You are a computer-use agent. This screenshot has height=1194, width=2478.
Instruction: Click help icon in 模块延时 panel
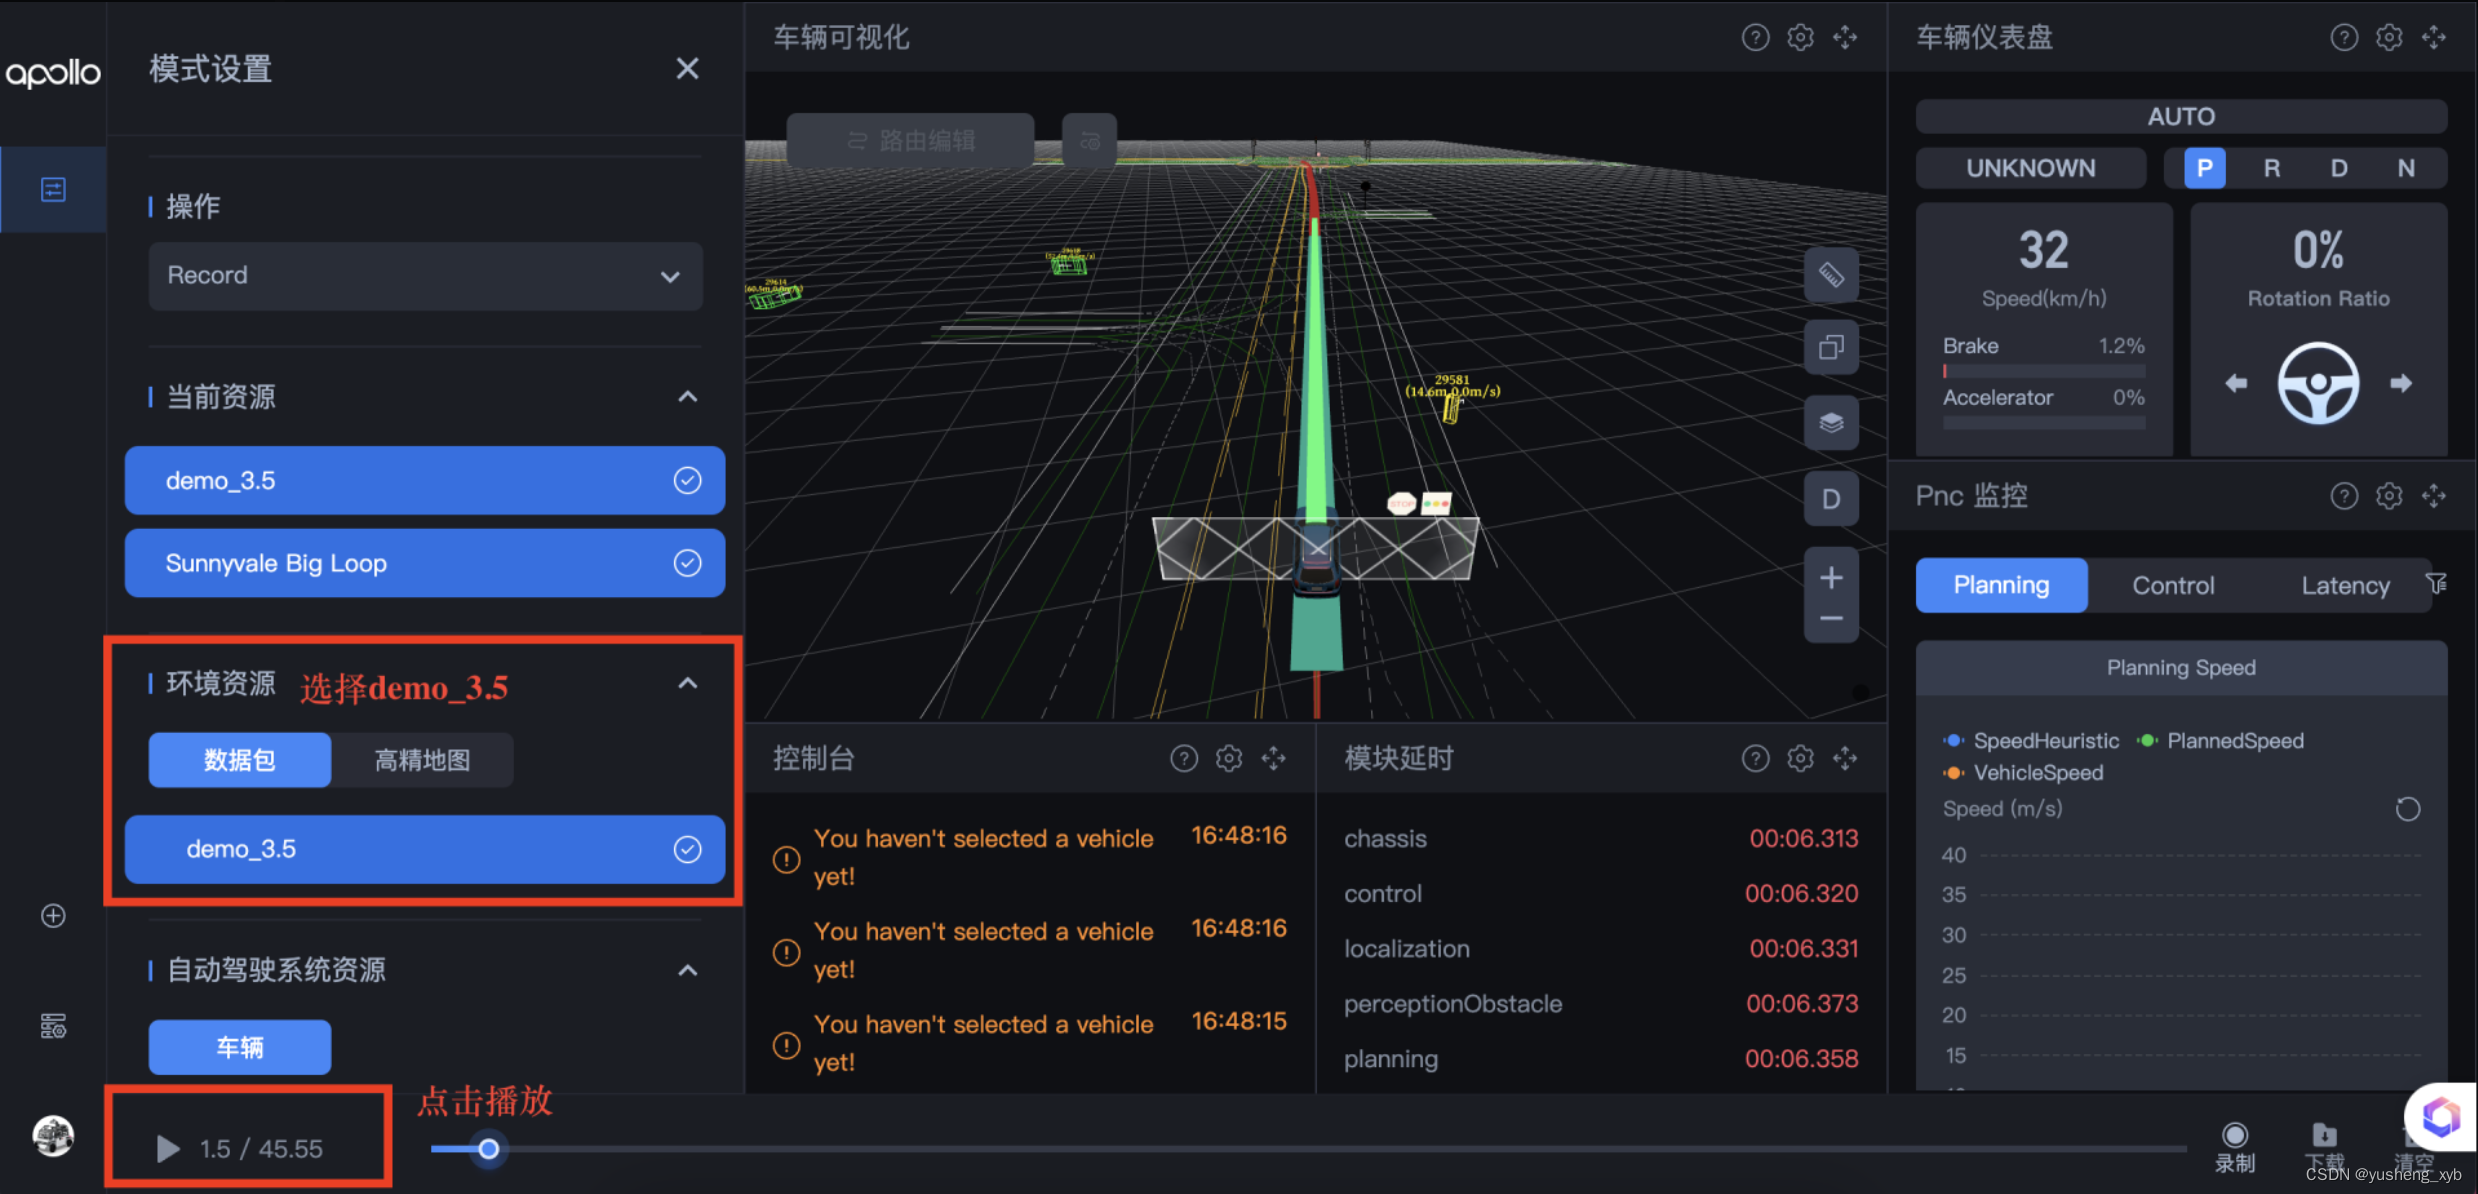[1755, 759]
